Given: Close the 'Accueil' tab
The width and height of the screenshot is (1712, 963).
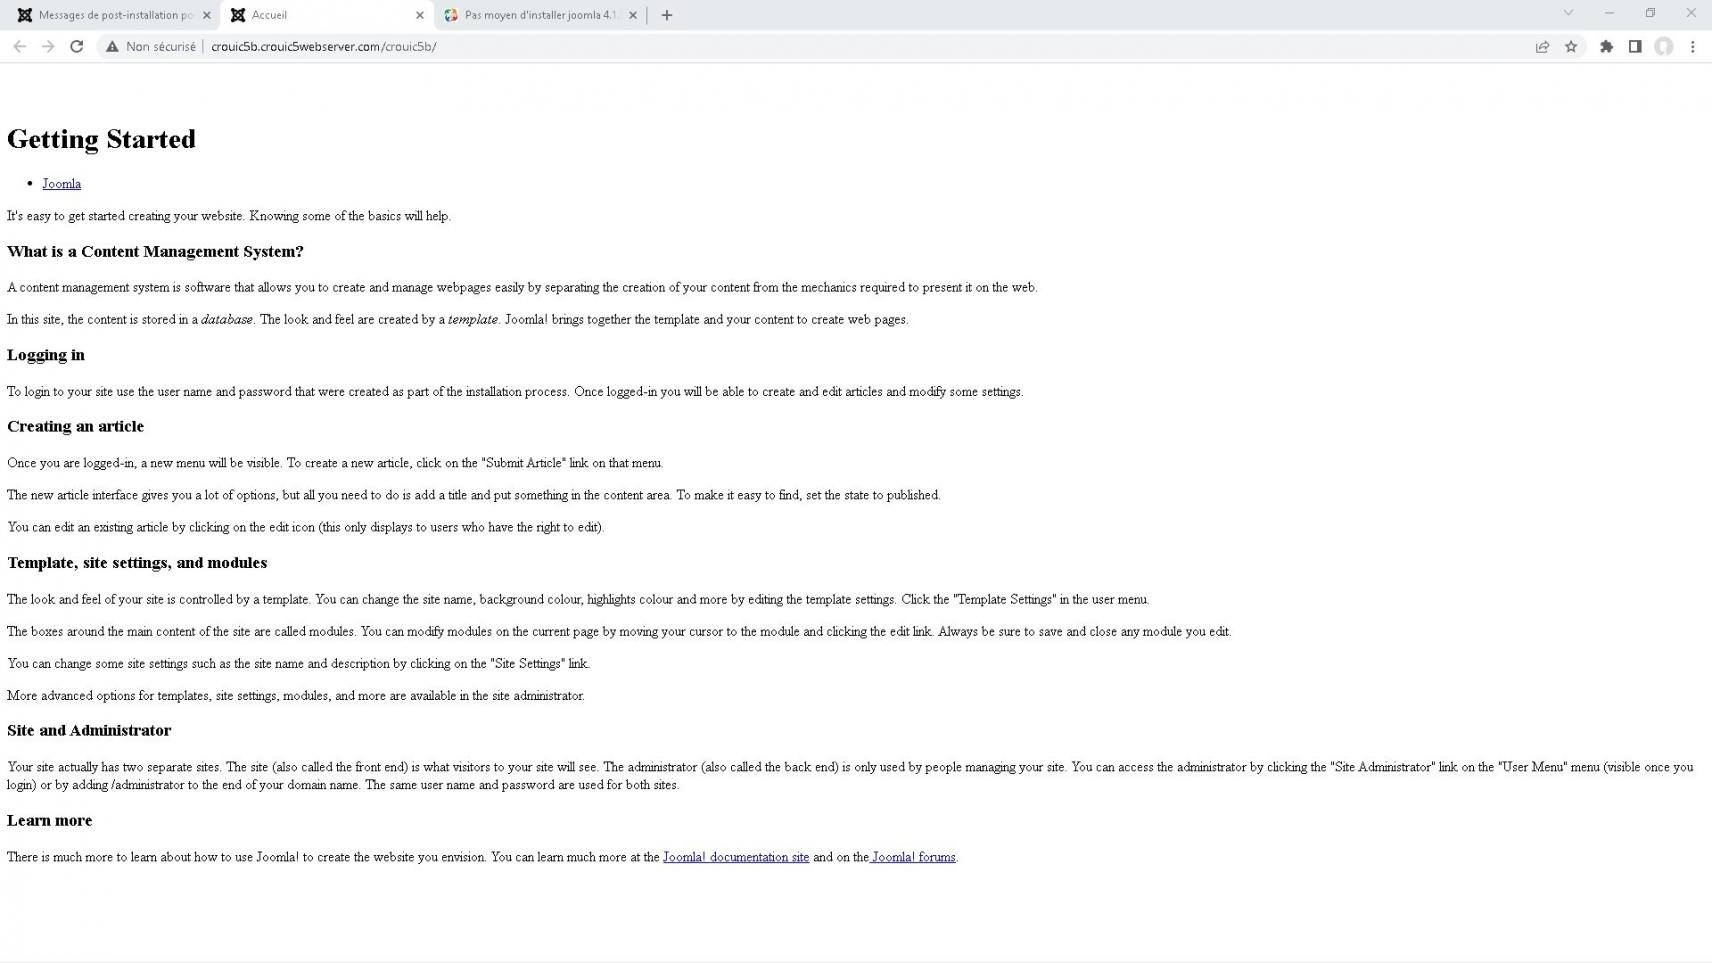Looking at the screenshot, I should click(x=420, y=15).
